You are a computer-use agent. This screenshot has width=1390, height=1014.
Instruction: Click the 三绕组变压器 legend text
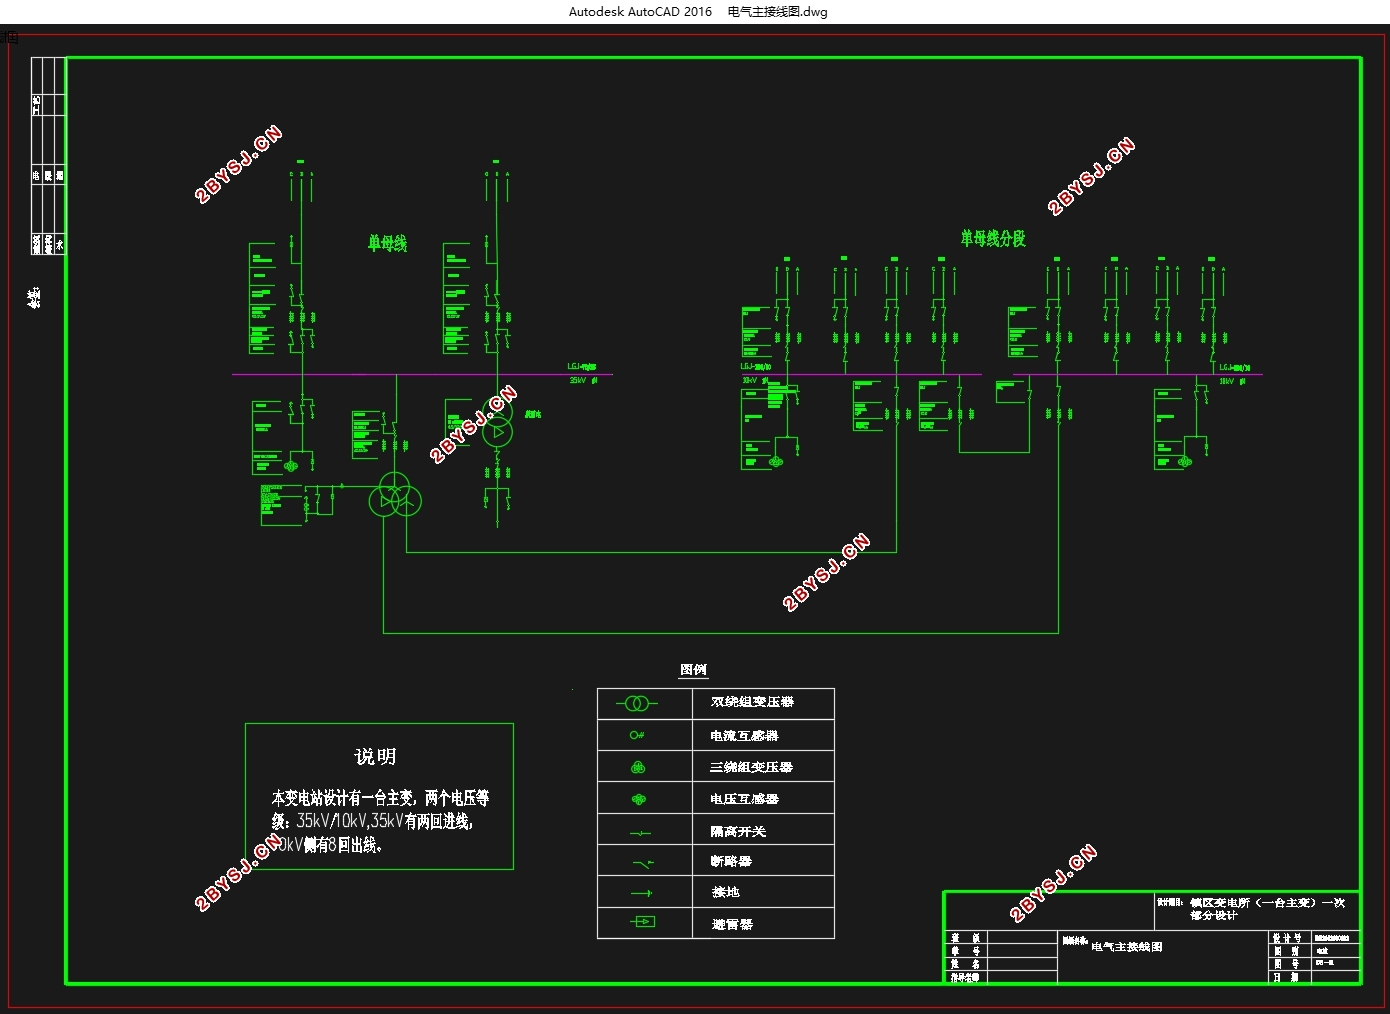tap(751, 767)
